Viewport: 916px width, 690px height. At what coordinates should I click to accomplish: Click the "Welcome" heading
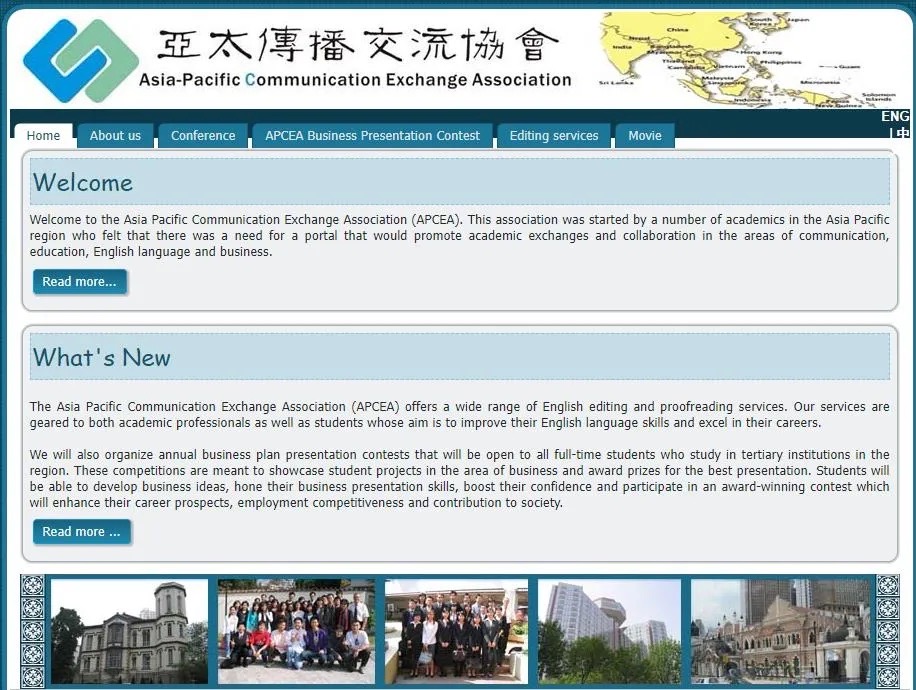pos(83,183)
